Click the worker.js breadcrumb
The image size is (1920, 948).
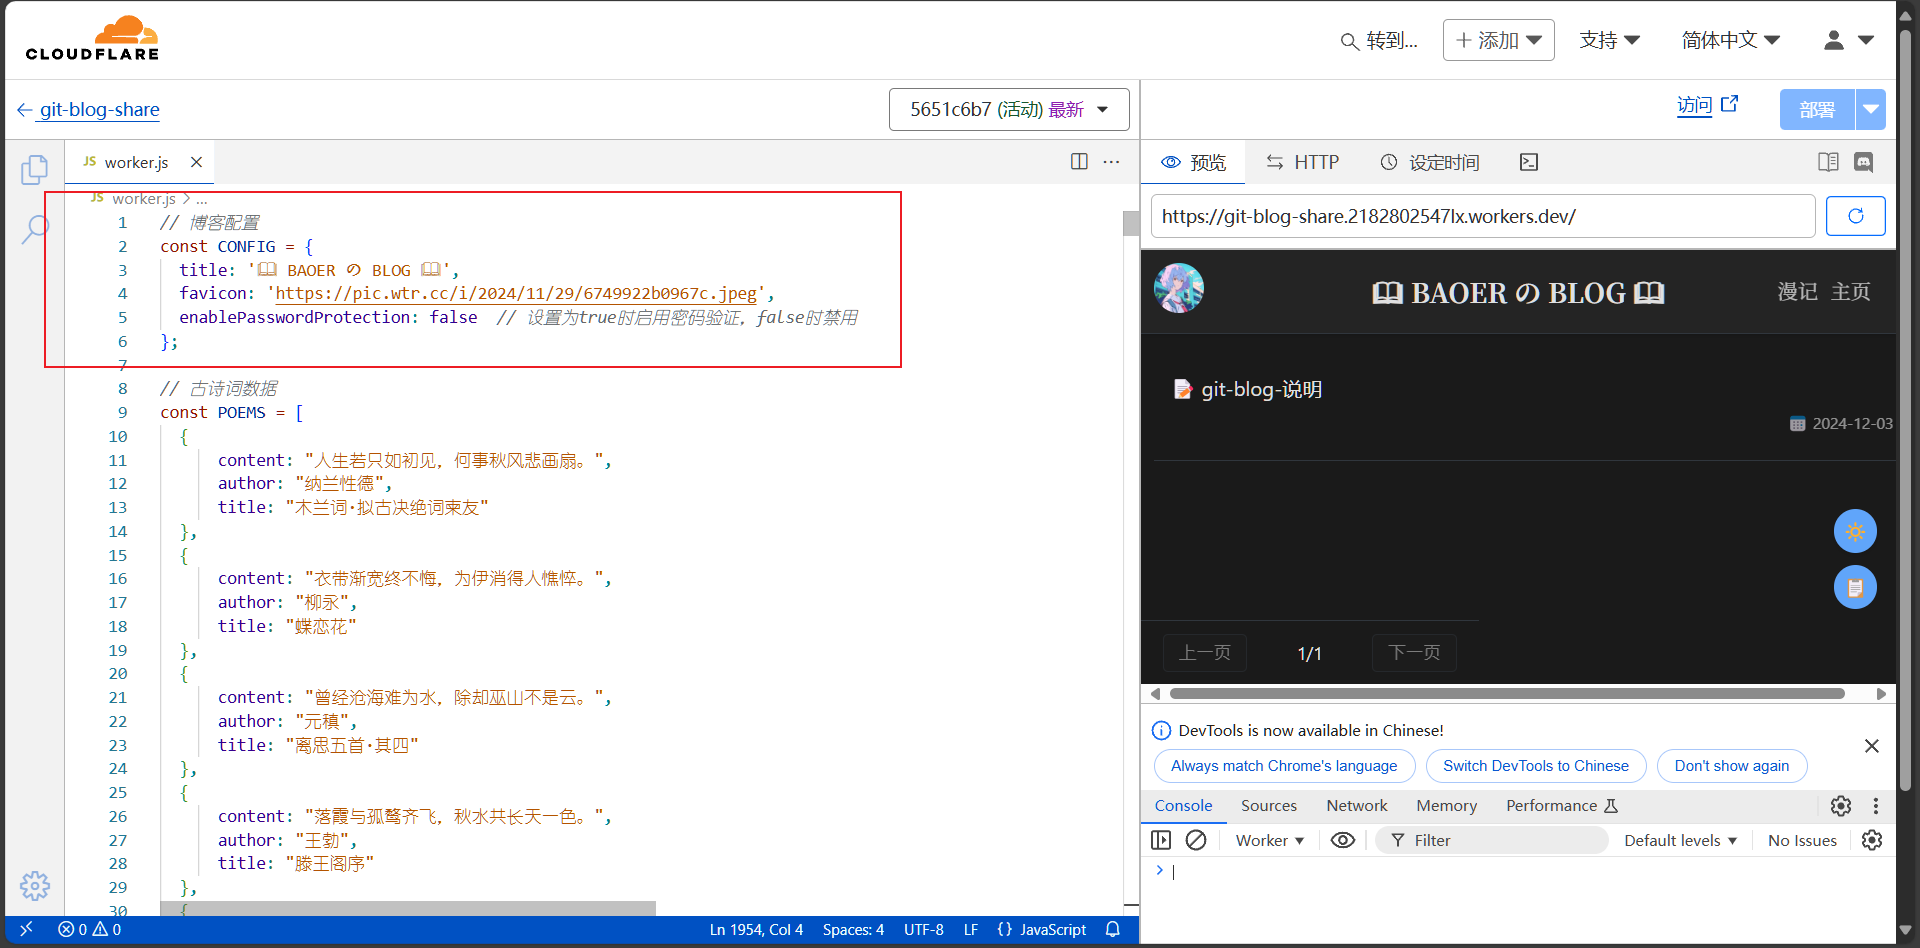pyautogui.click(x=144, y=199)
